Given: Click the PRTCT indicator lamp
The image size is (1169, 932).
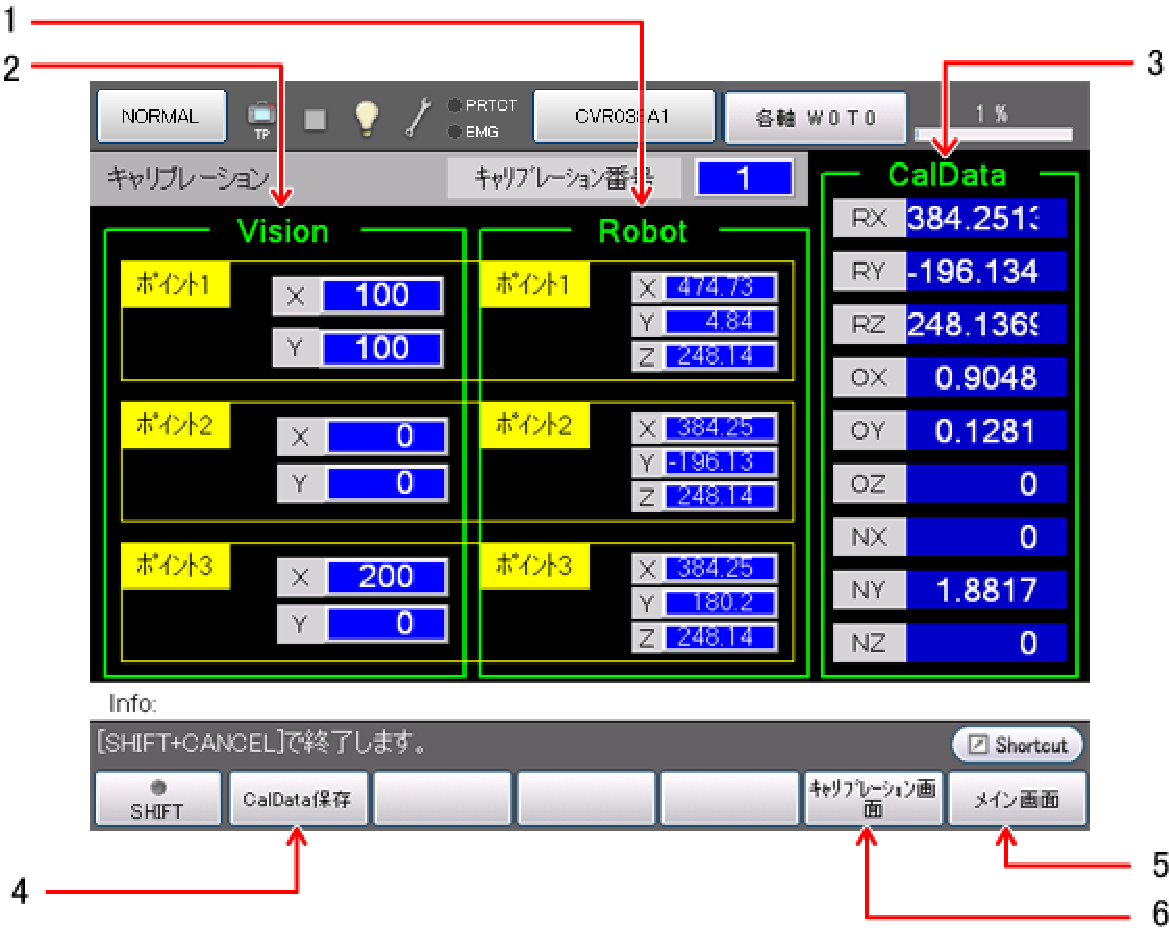Looking at the screenshot, I should pyautogui.click(x=454, y=105).
